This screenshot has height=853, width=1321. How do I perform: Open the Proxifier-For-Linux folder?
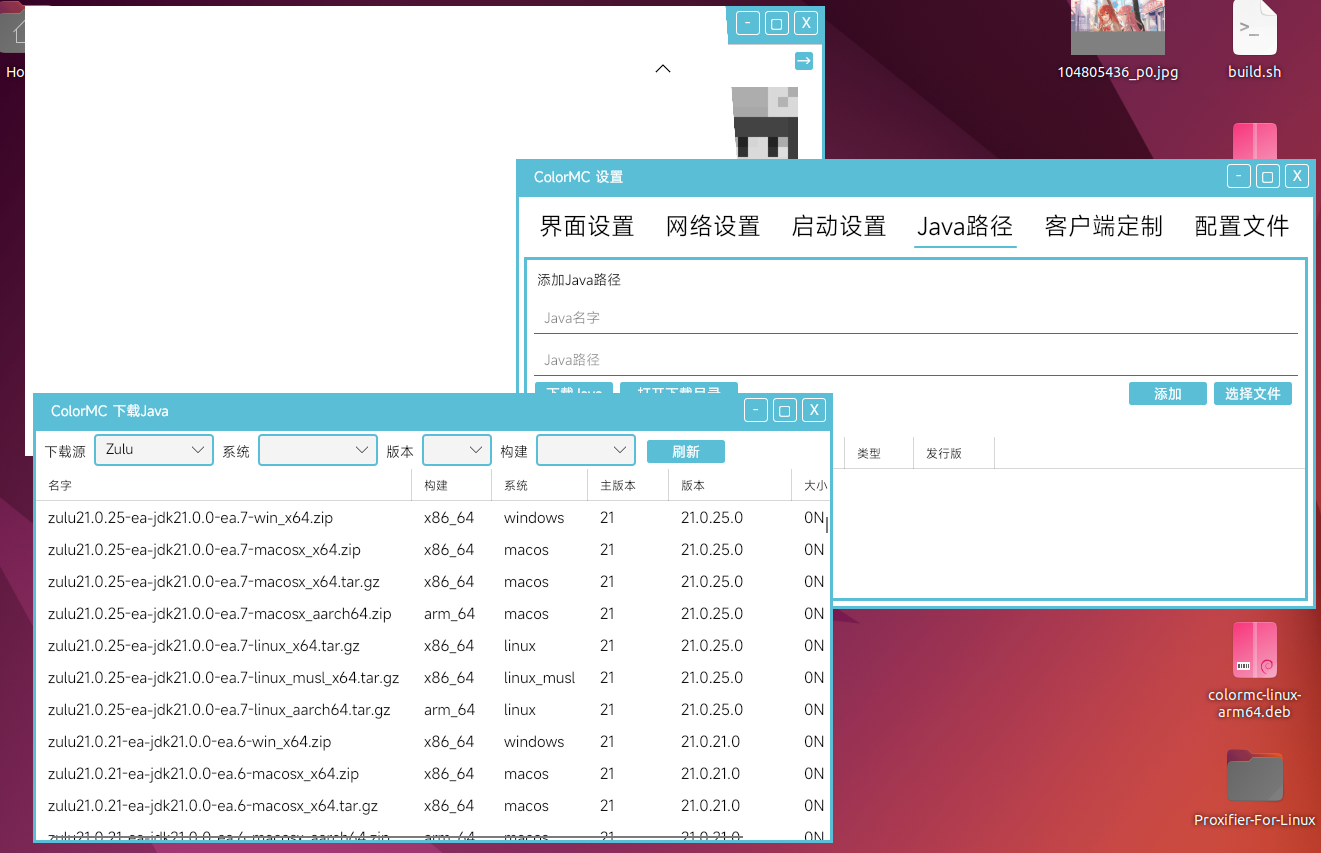1254,775
